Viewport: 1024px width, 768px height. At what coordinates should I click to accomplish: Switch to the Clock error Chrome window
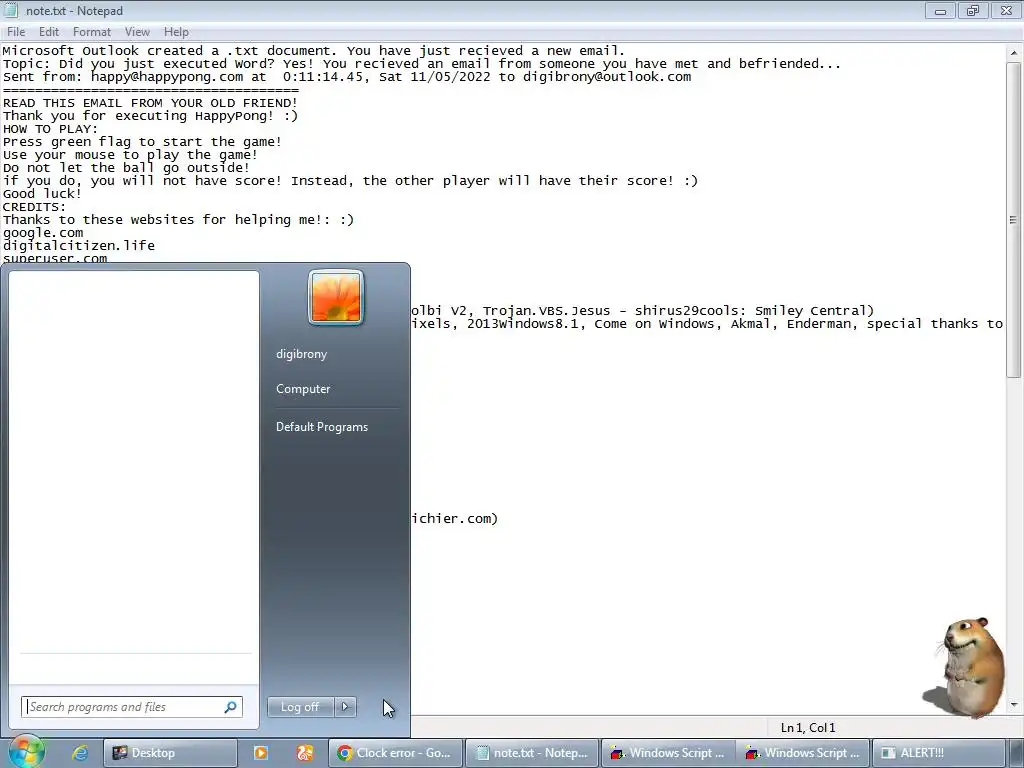[396, 753]
